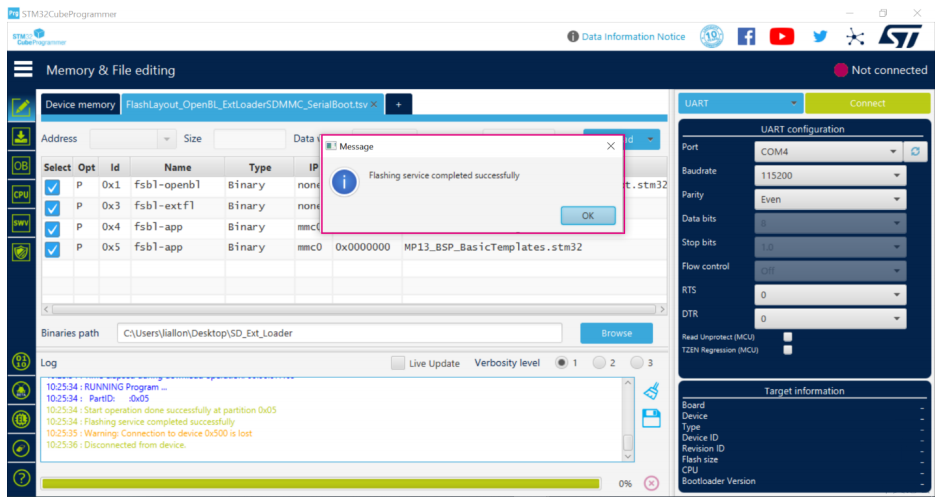The image size is (939, 503).
Task: Select verbosity level 2 radio button
Action: [599, 363]
